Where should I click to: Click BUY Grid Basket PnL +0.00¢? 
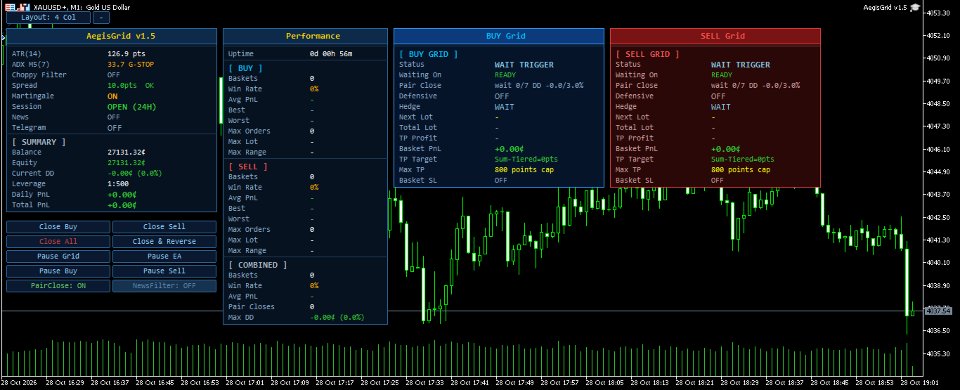pyautogui.click(x=509, y=149)
